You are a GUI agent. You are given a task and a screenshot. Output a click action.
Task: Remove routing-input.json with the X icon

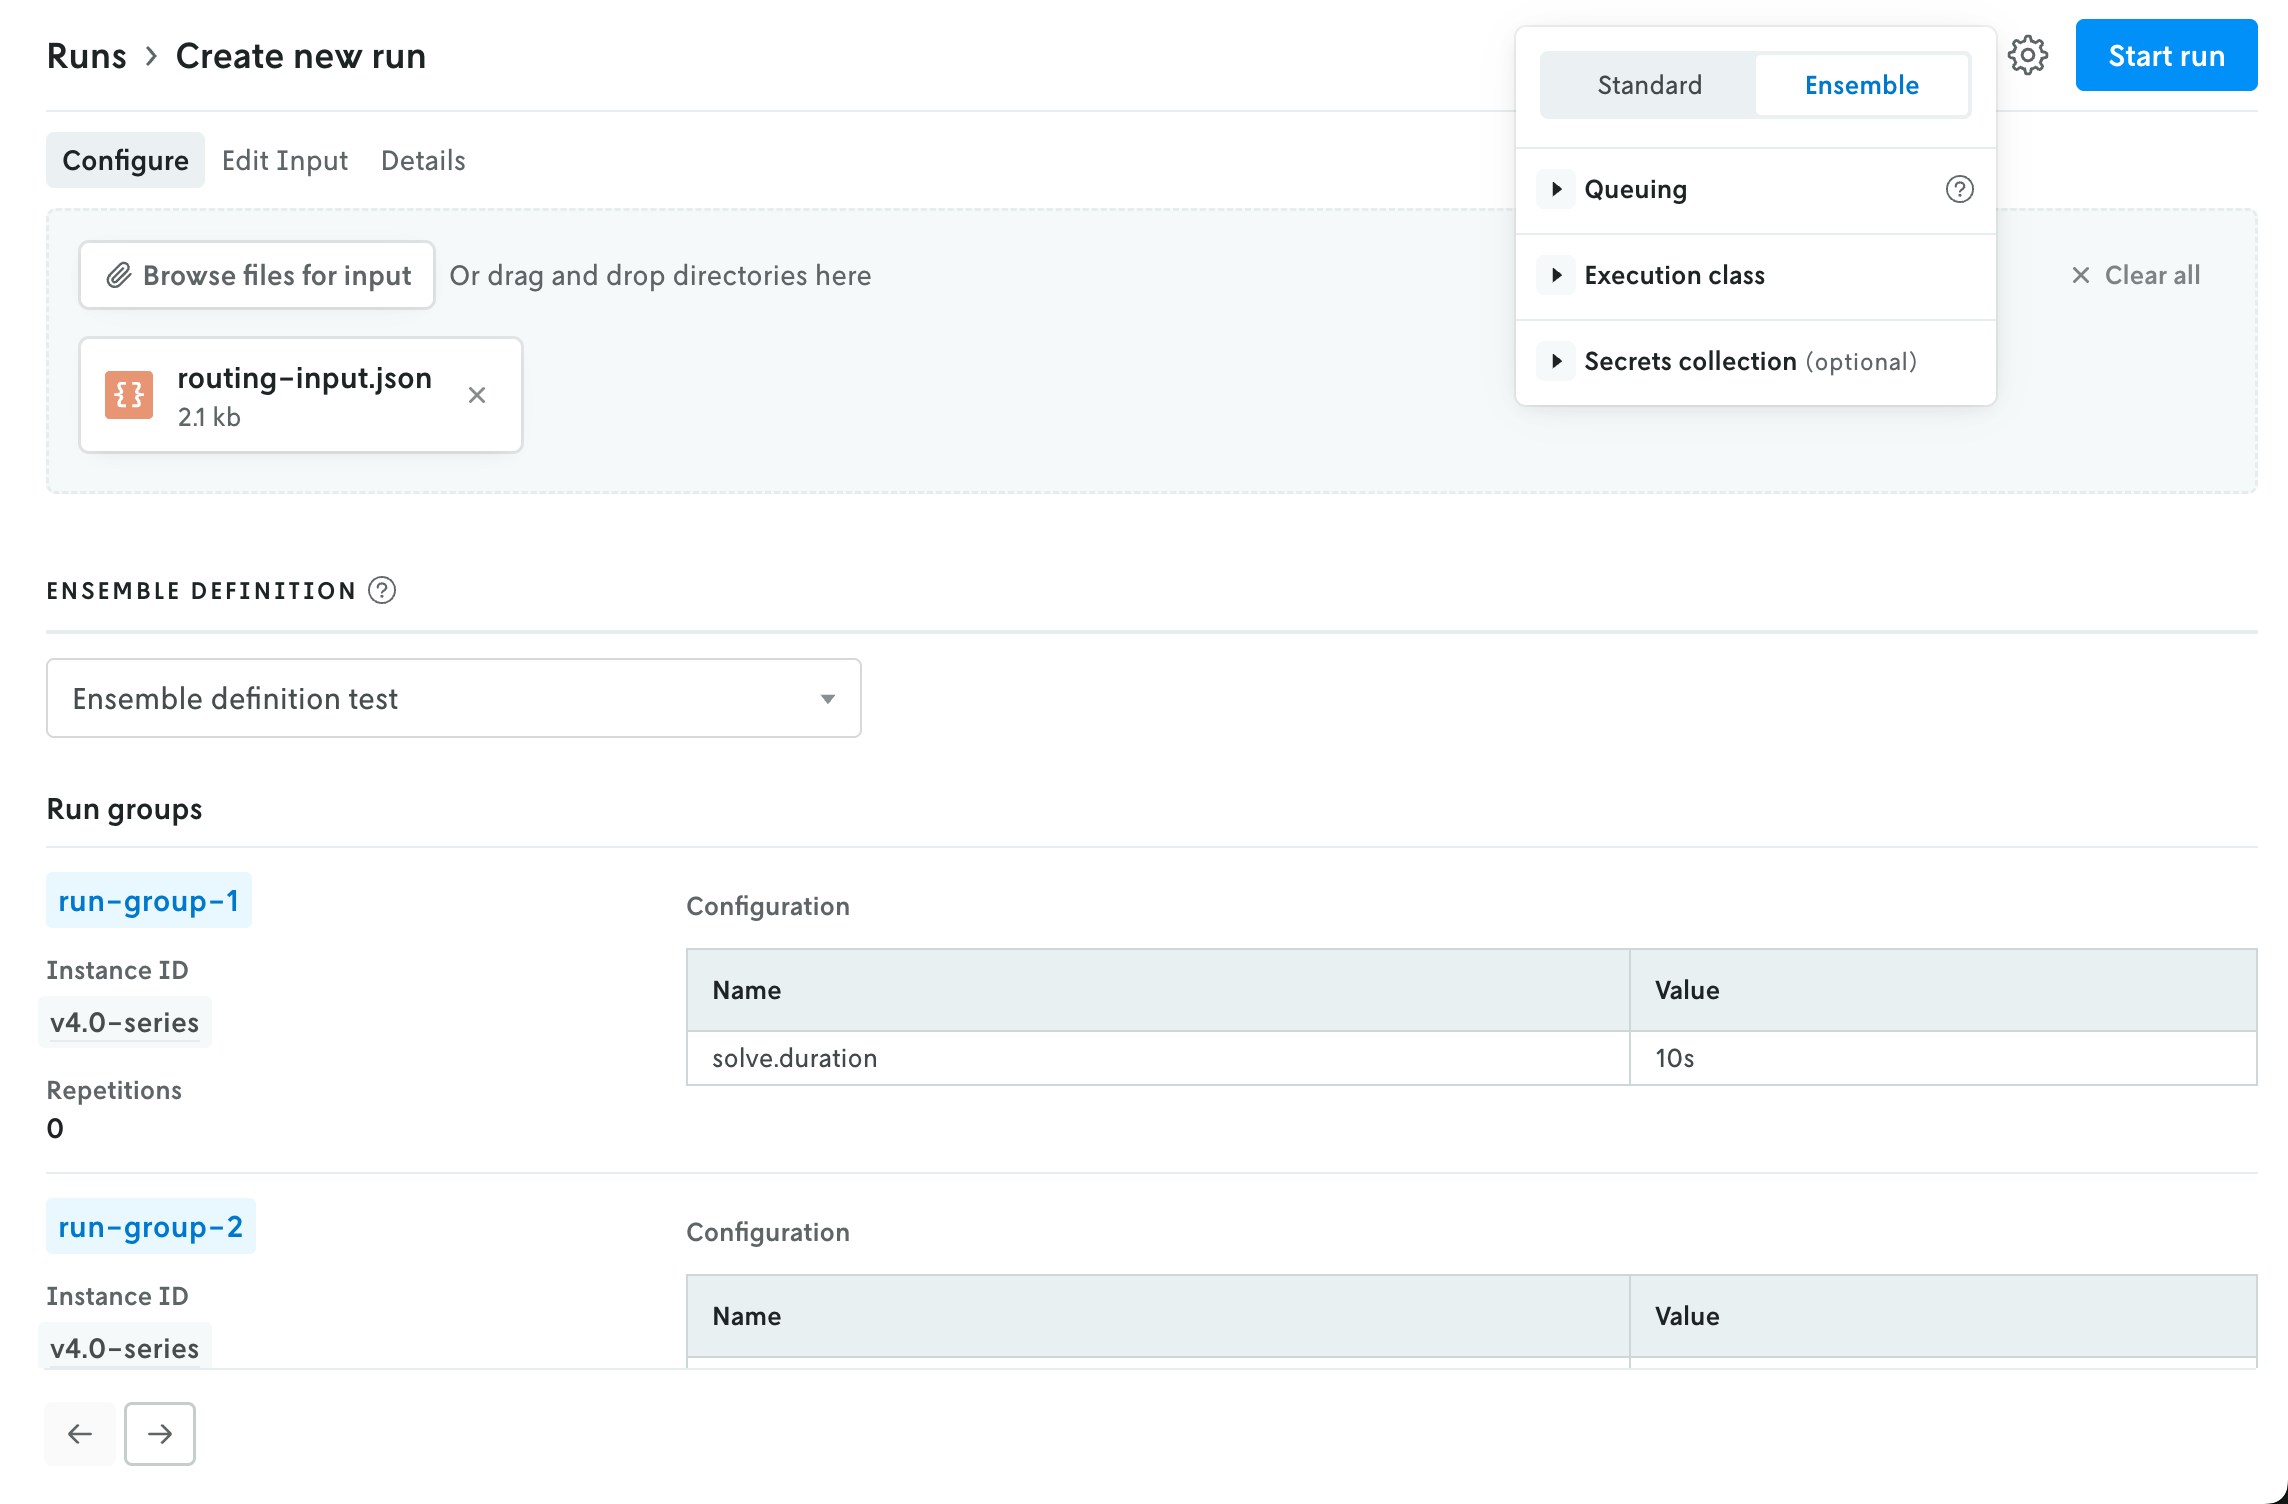[x=477, y=395]
